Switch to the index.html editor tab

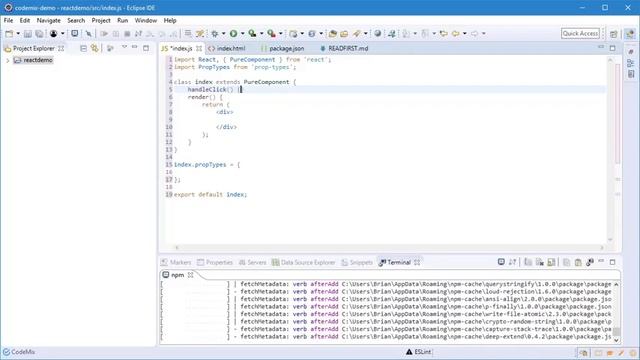(x=227, y=48)
